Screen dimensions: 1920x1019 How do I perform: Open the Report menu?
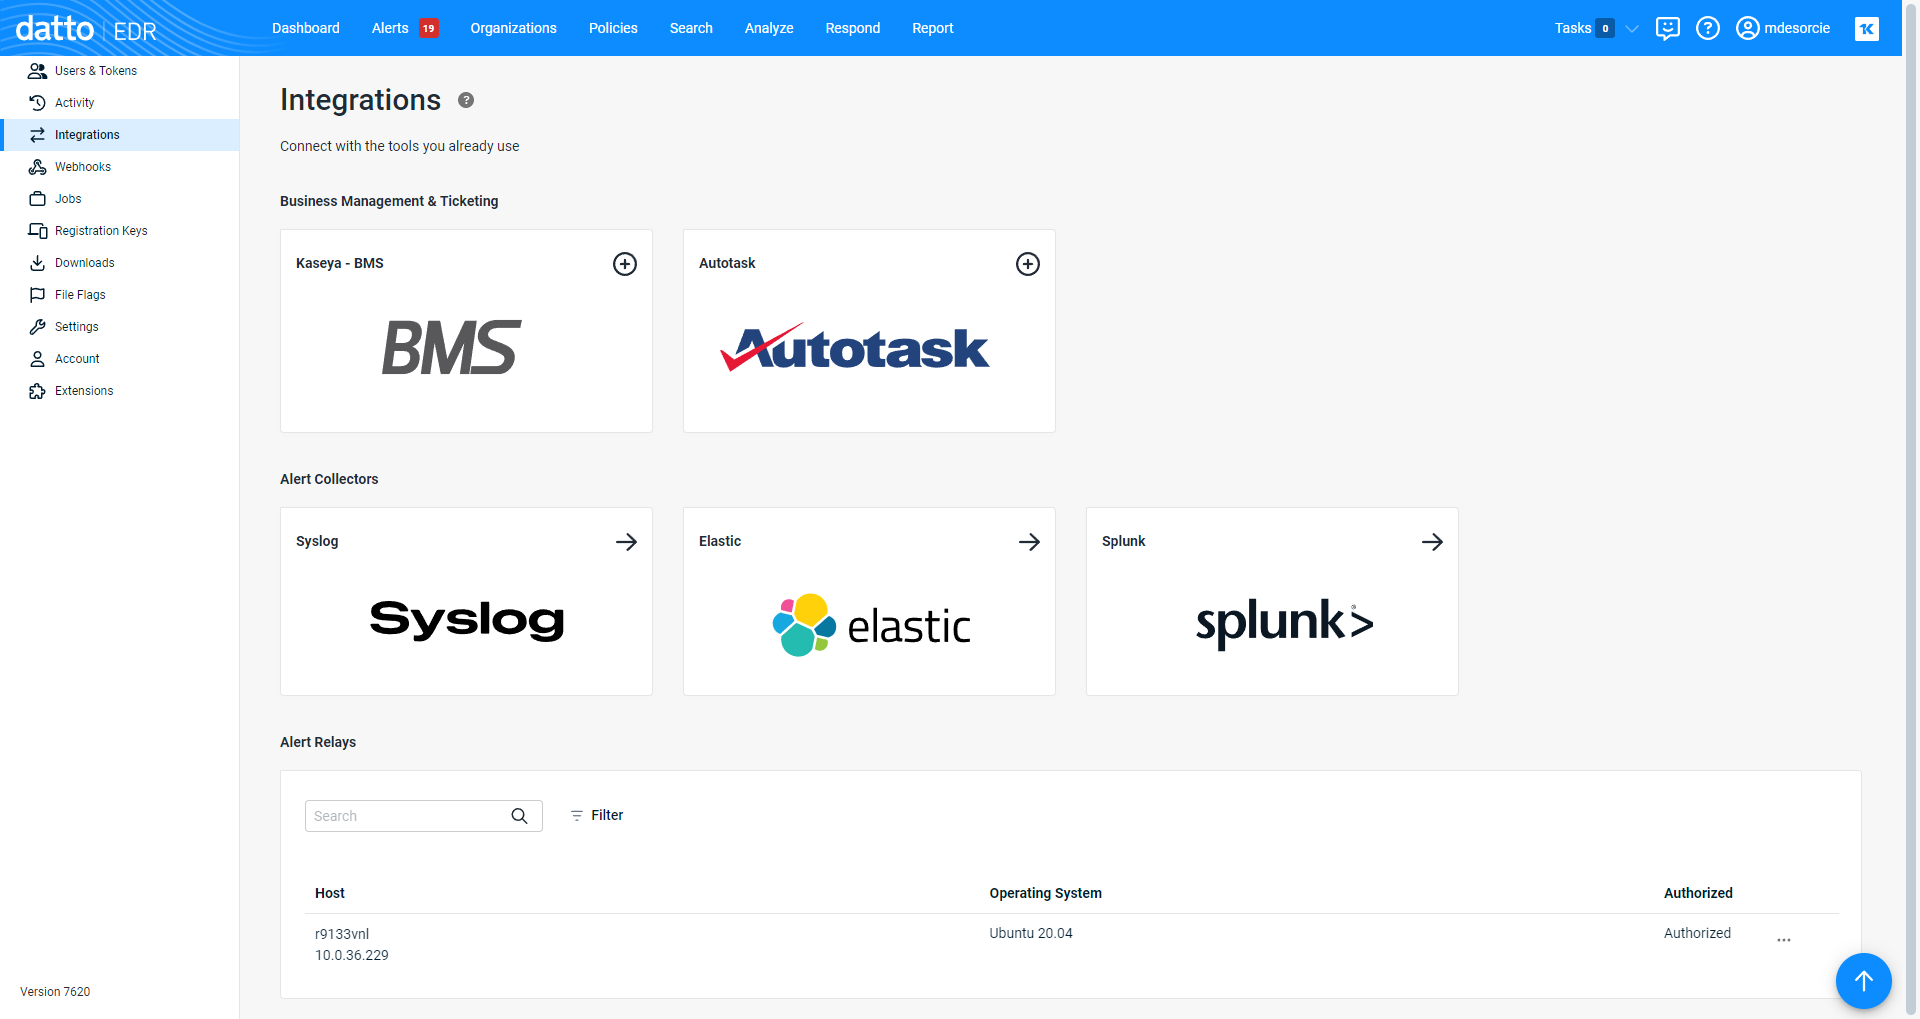(x=933, y=28)
